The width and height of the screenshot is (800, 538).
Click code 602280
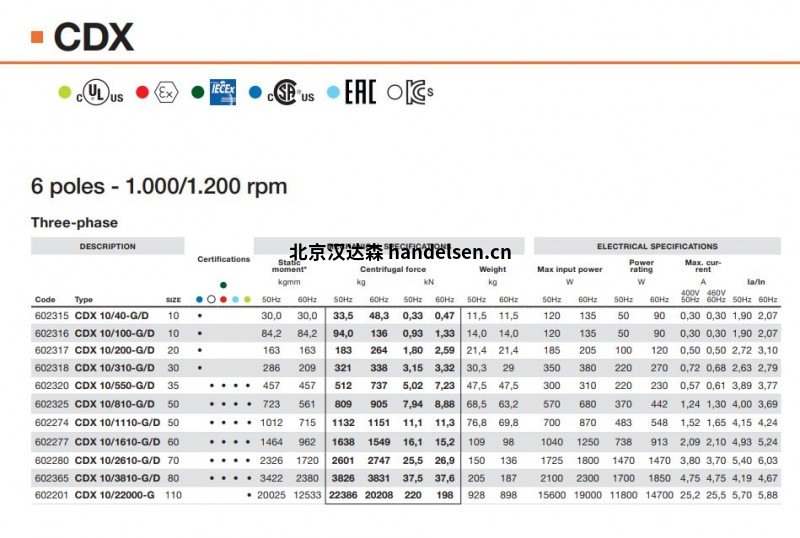52,460
